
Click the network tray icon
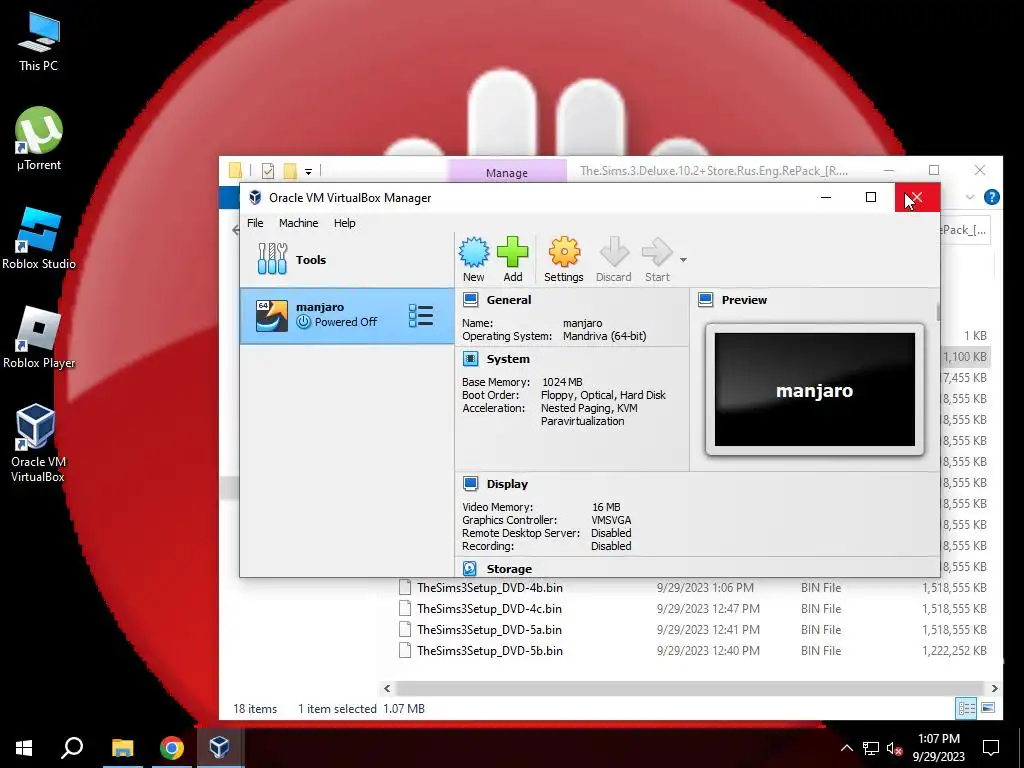[871, 748]
